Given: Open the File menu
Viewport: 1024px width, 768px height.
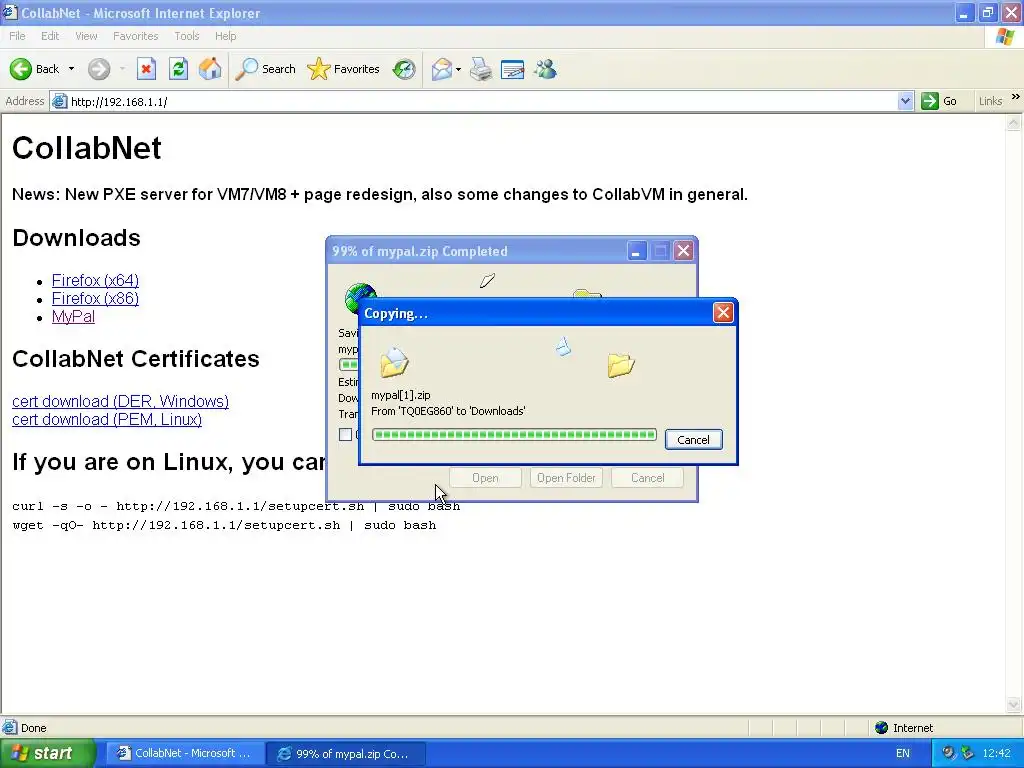Looking at the screenshot, I should [18, 36].
